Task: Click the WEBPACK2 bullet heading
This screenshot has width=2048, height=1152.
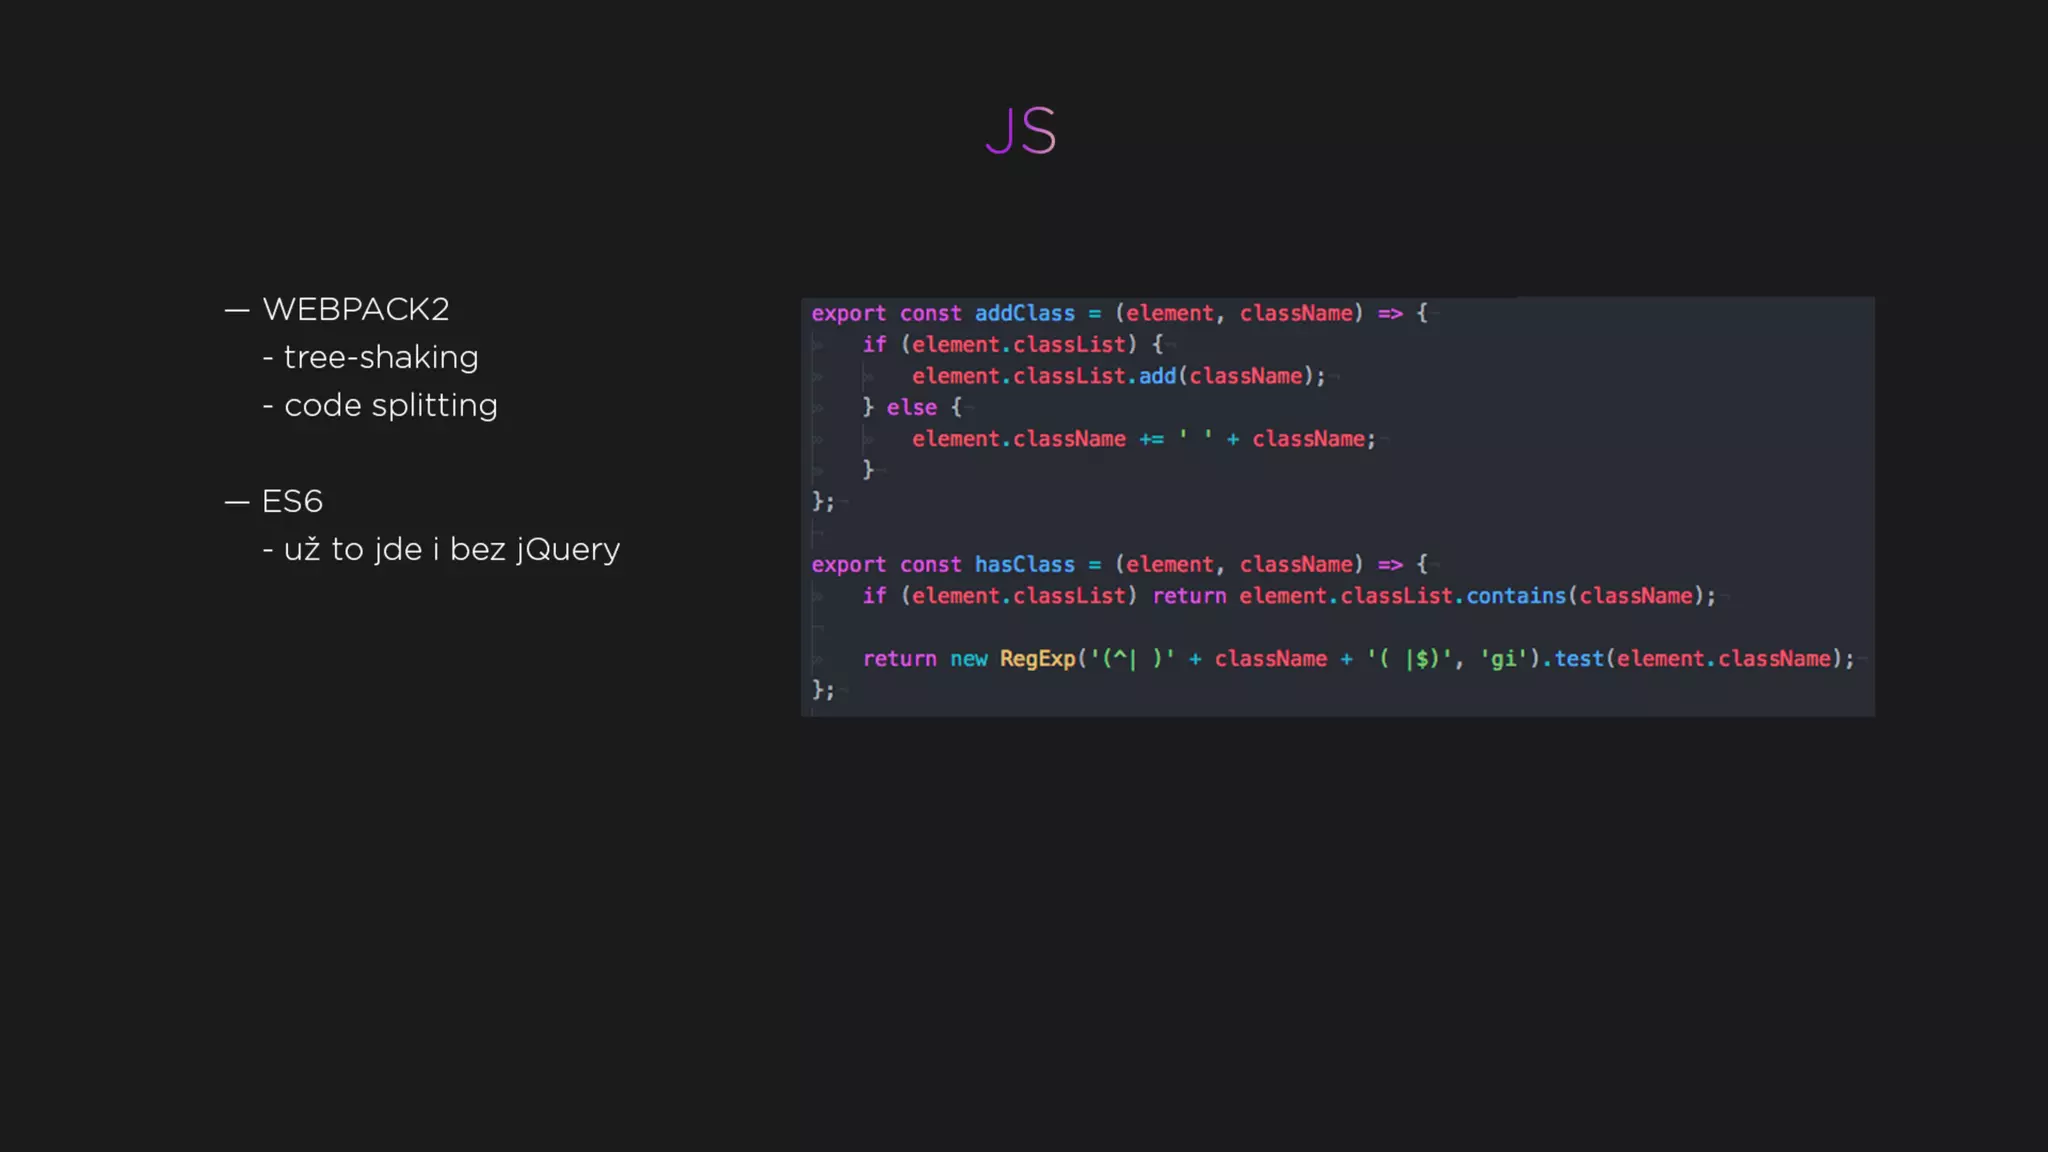Action: [355, 309]
